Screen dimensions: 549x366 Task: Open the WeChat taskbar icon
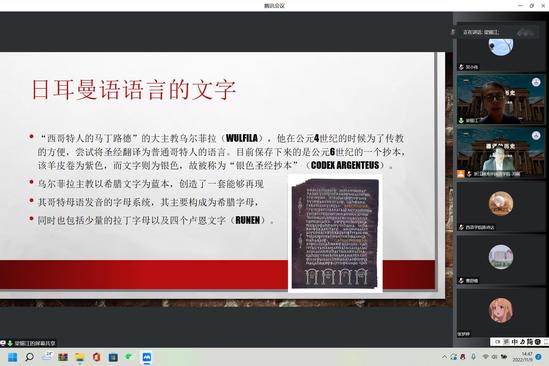[129, 357]
